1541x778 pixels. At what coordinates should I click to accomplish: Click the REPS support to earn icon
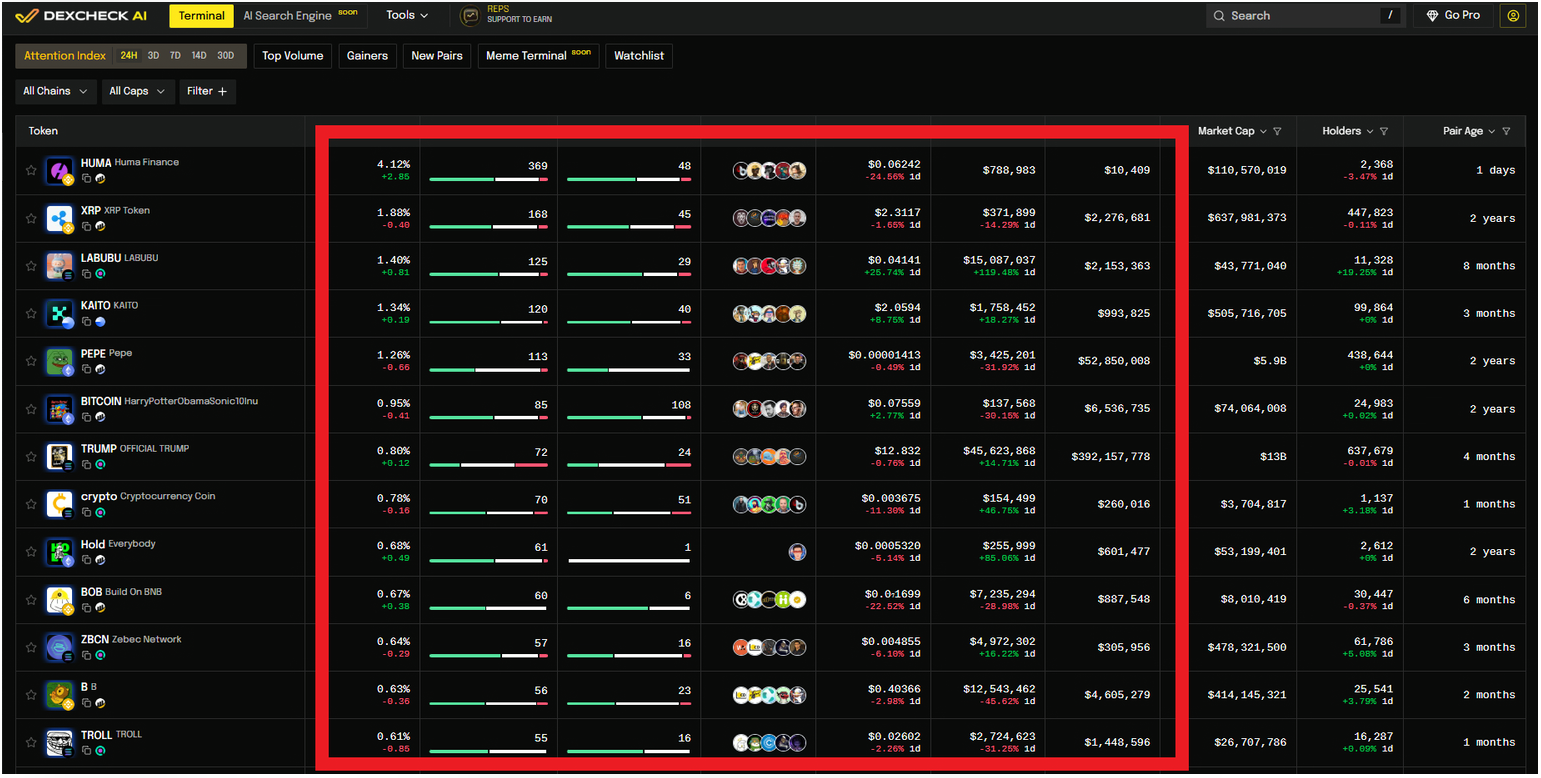[x=469, y=16]
